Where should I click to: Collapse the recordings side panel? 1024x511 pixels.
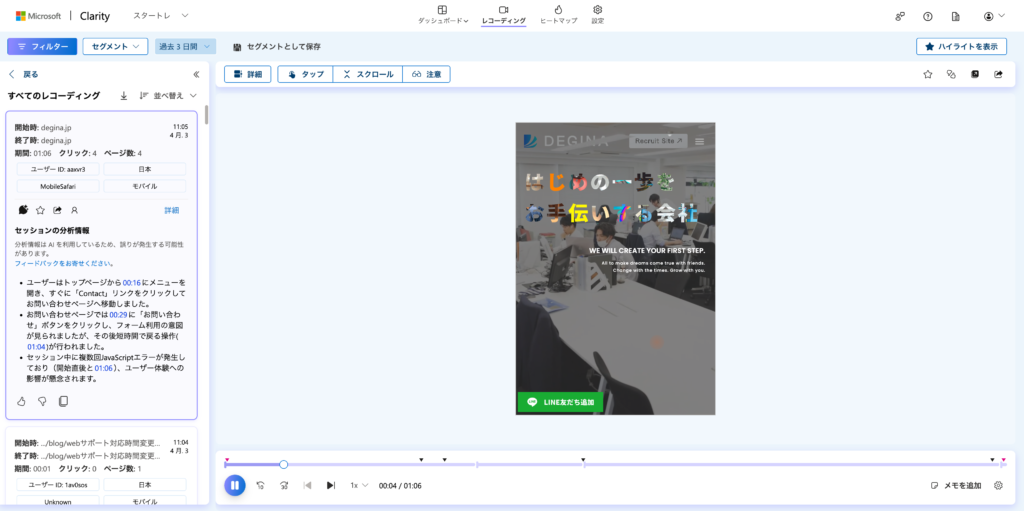click(x=196, y=74)
